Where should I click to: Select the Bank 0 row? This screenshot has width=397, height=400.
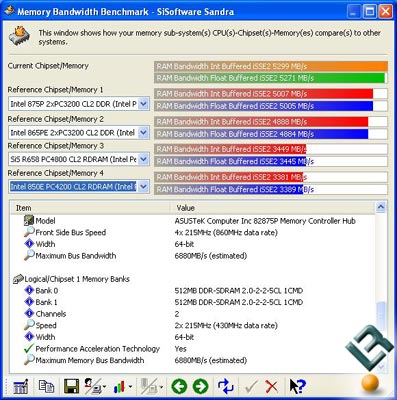click(192, 291)
